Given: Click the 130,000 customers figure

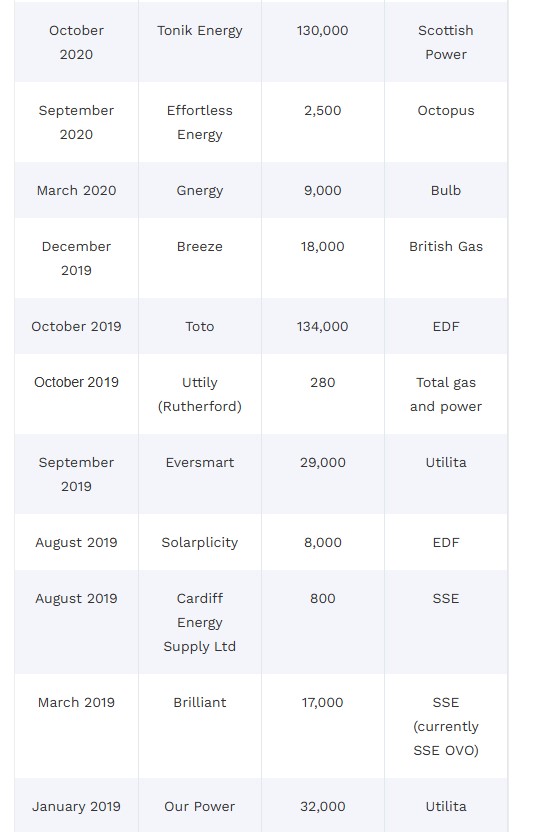Looking at the screenshot, I should (323, 31).
